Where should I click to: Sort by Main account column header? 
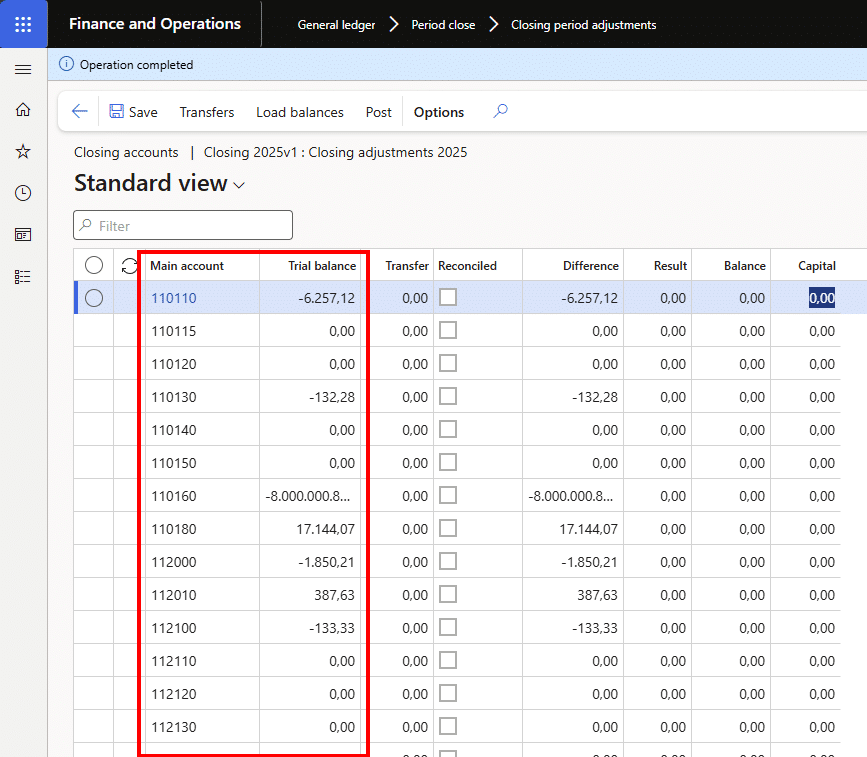pos(186,266)
